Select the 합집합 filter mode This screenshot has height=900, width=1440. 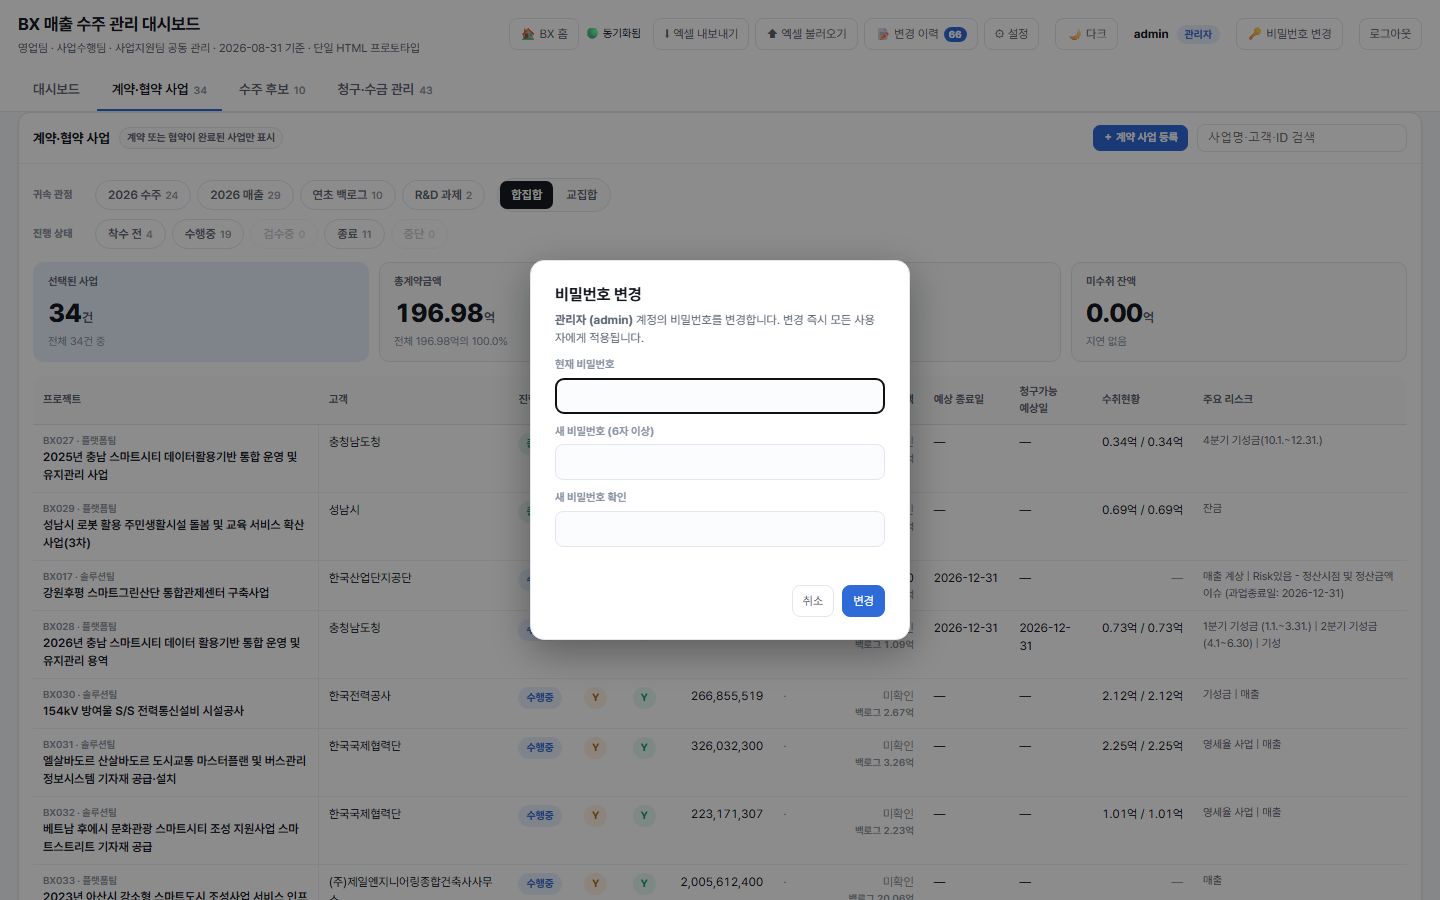526,195
